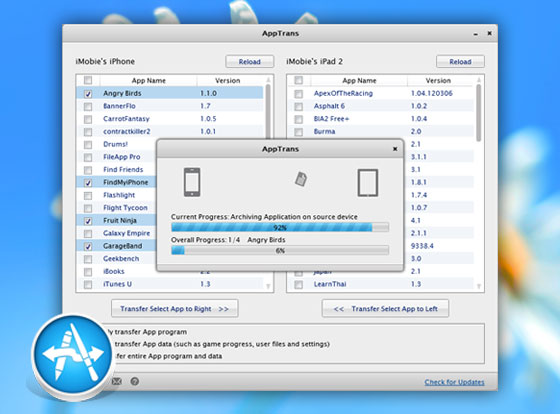Uncheck the Angry Birds checkbox

88,94
